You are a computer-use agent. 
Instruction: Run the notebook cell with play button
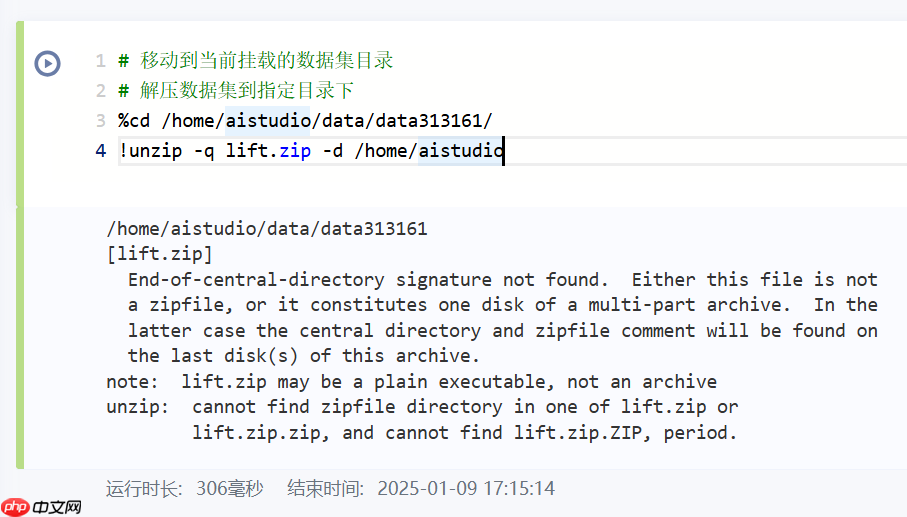coord(47,63)
